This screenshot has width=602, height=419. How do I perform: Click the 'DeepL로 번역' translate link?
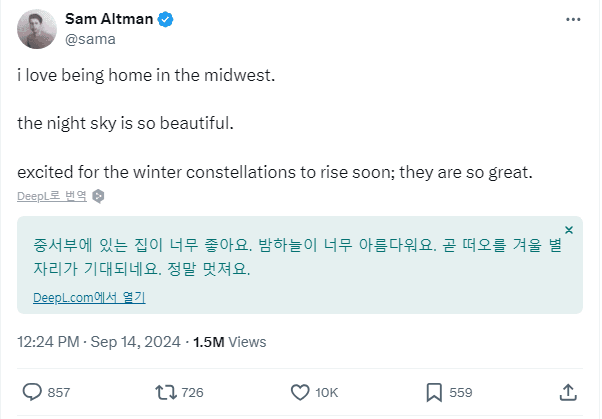52,196
